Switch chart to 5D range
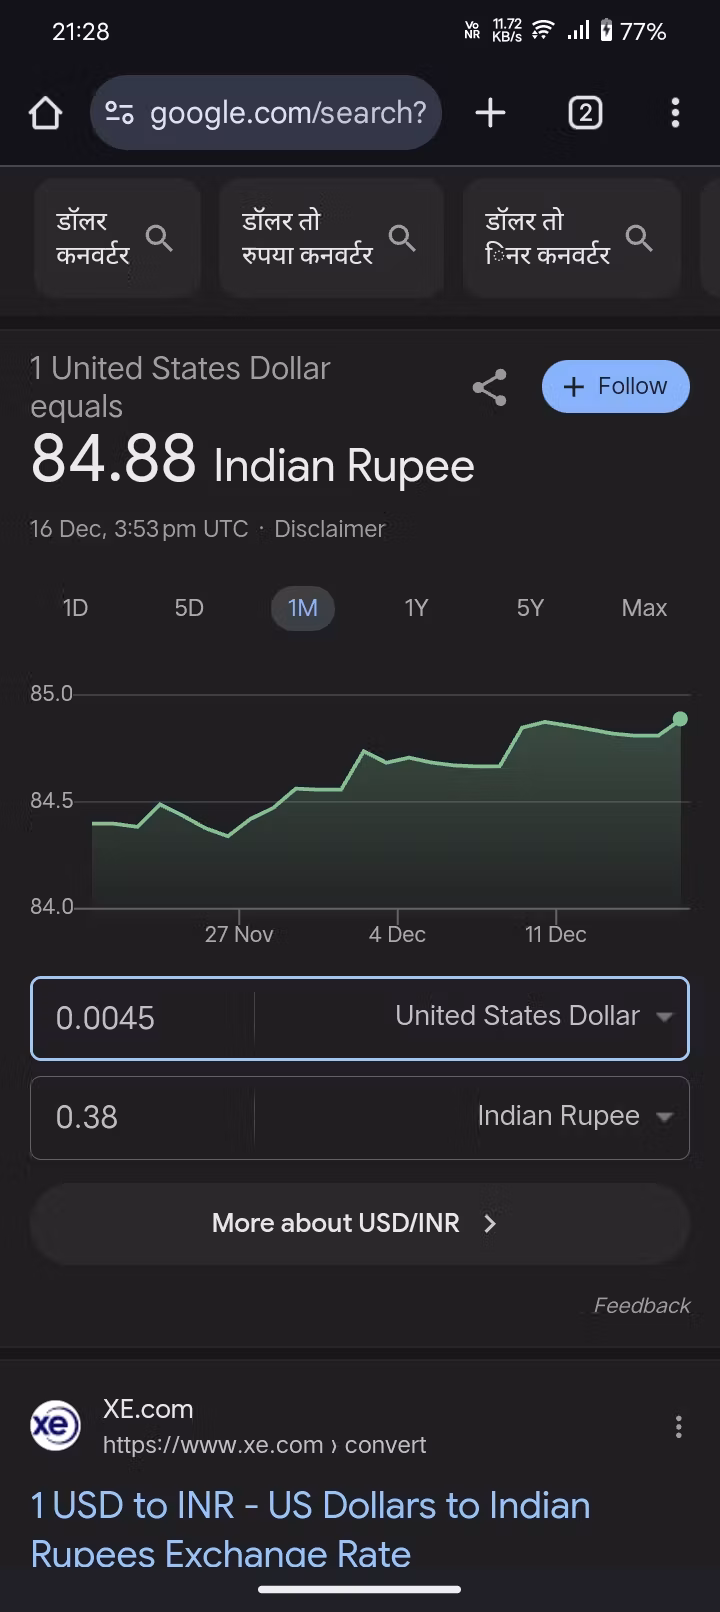Image resolution: width=720 pixels, height=1612 pixels. pyautogui.click(x=189, y=608)
